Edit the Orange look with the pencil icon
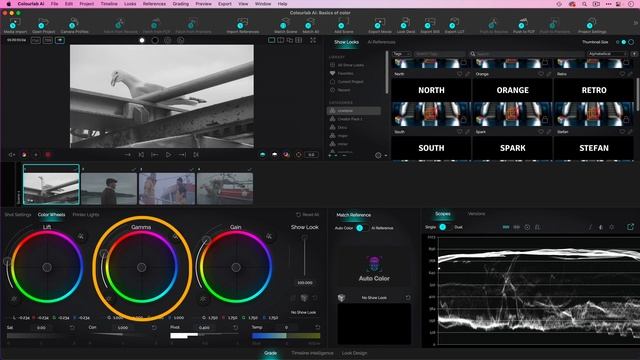Image resolution: width=640 pixels, height=360 pixels. point(549,74)
